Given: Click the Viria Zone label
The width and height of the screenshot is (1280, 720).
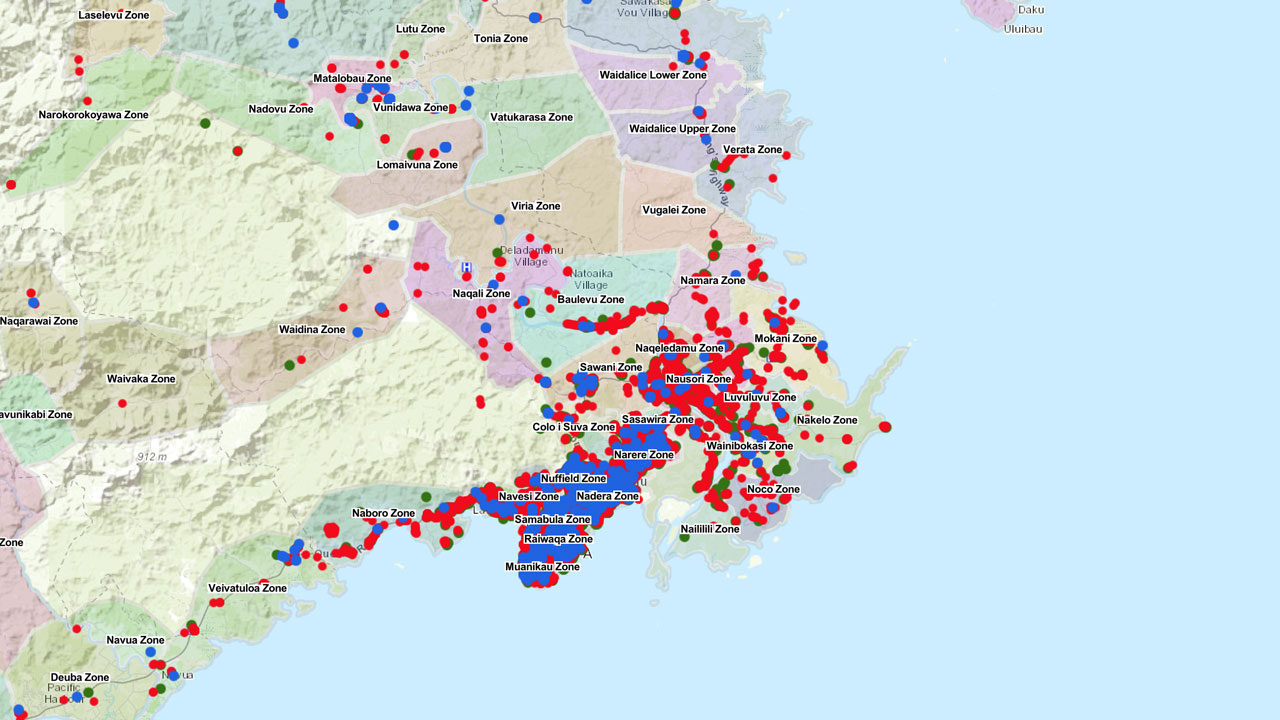Looking at the screenshot, I should pyautogui.click(x=536, y=206).
